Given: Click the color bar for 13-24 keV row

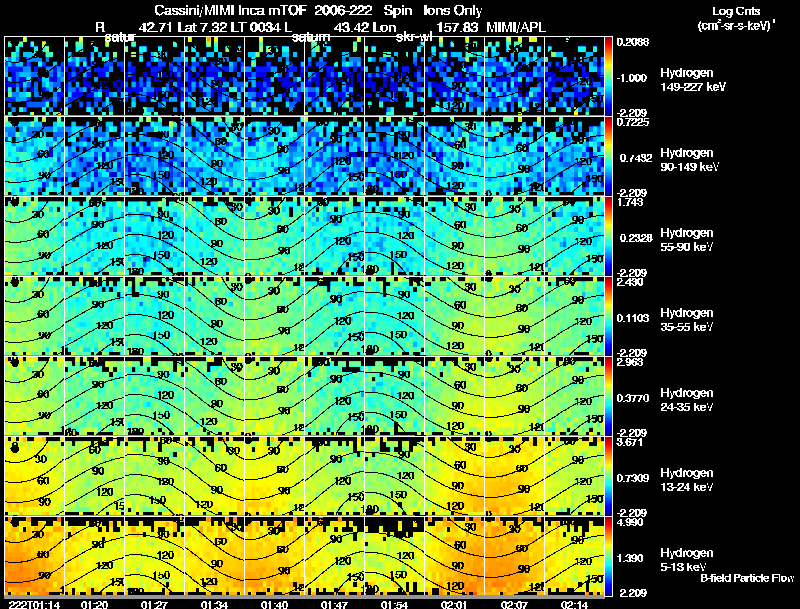Looking at the screenshot, I should pos(608,476).
